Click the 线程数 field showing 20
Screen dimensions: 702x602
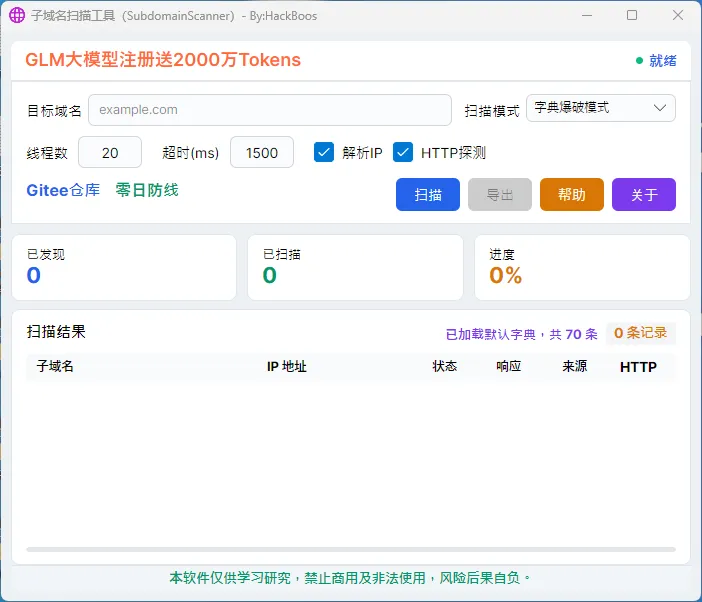(110, 152)
